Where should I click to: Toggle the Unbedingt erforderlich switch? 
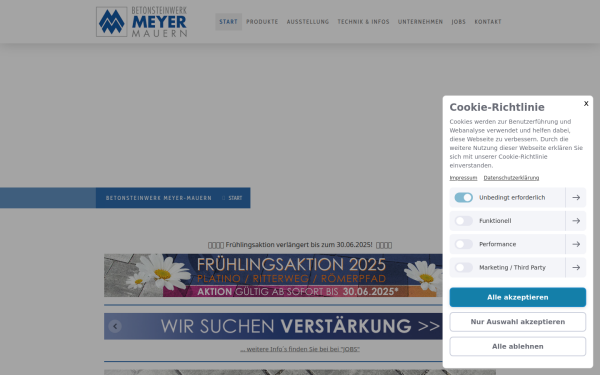[463, 197]
